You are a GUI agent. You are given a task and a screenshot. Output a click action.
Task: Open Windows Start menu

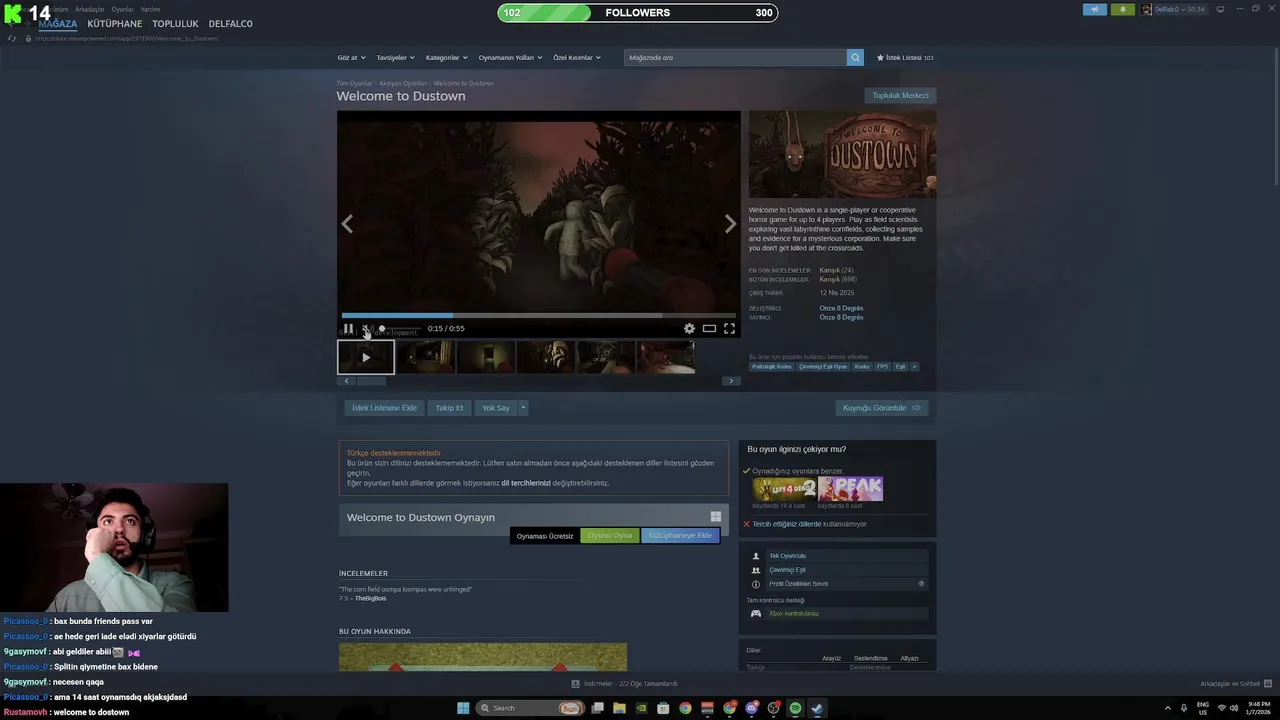[463, 708]
